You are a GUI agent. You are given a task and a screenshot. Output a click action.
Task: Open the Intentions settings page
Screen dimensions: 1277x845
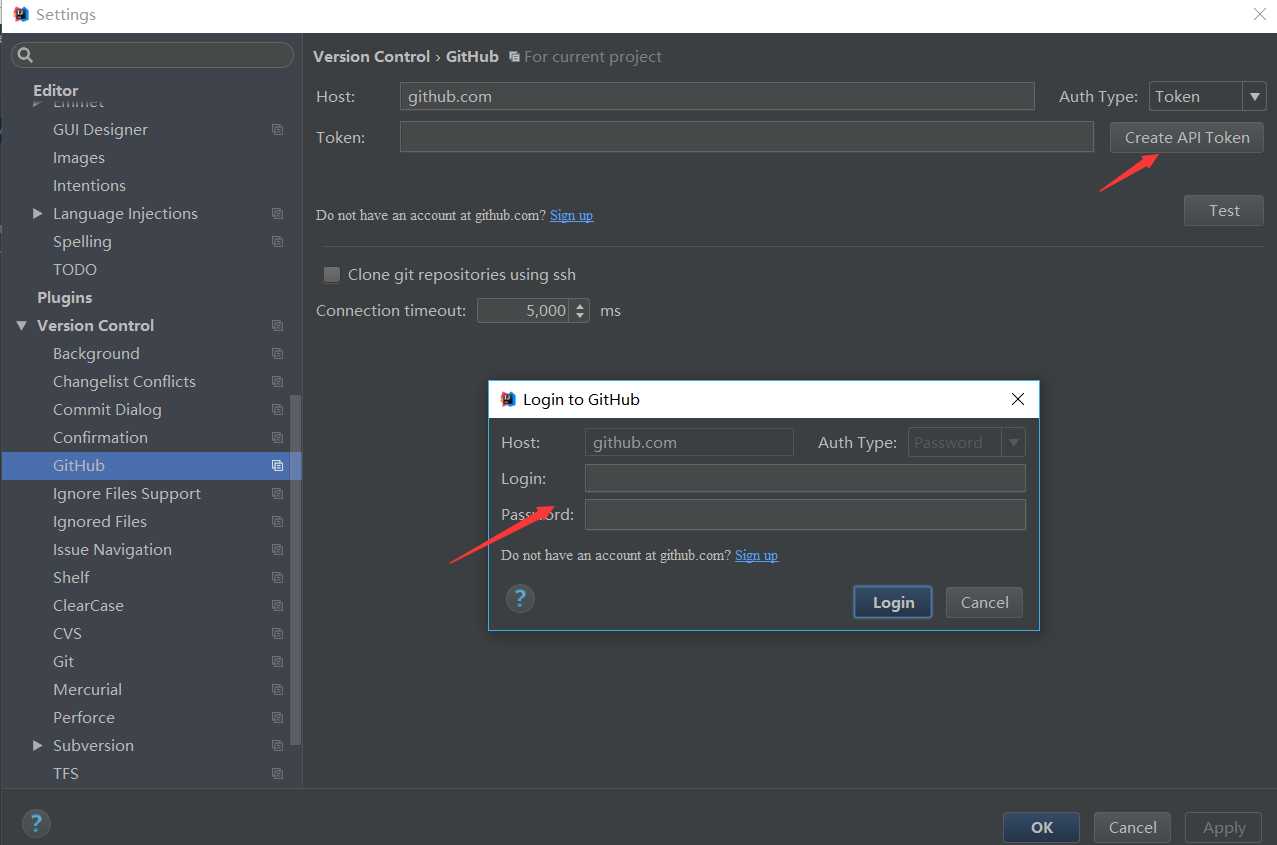[x=89, y=186]
